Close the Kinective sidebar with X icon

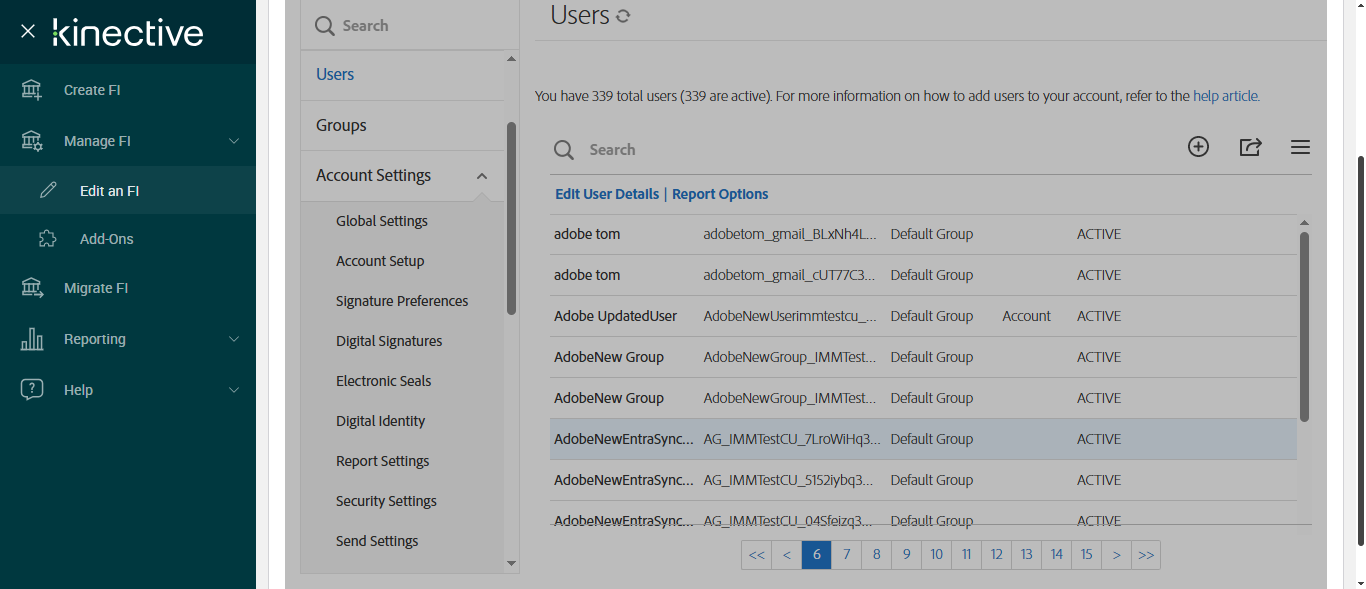[x=28, y=31]
